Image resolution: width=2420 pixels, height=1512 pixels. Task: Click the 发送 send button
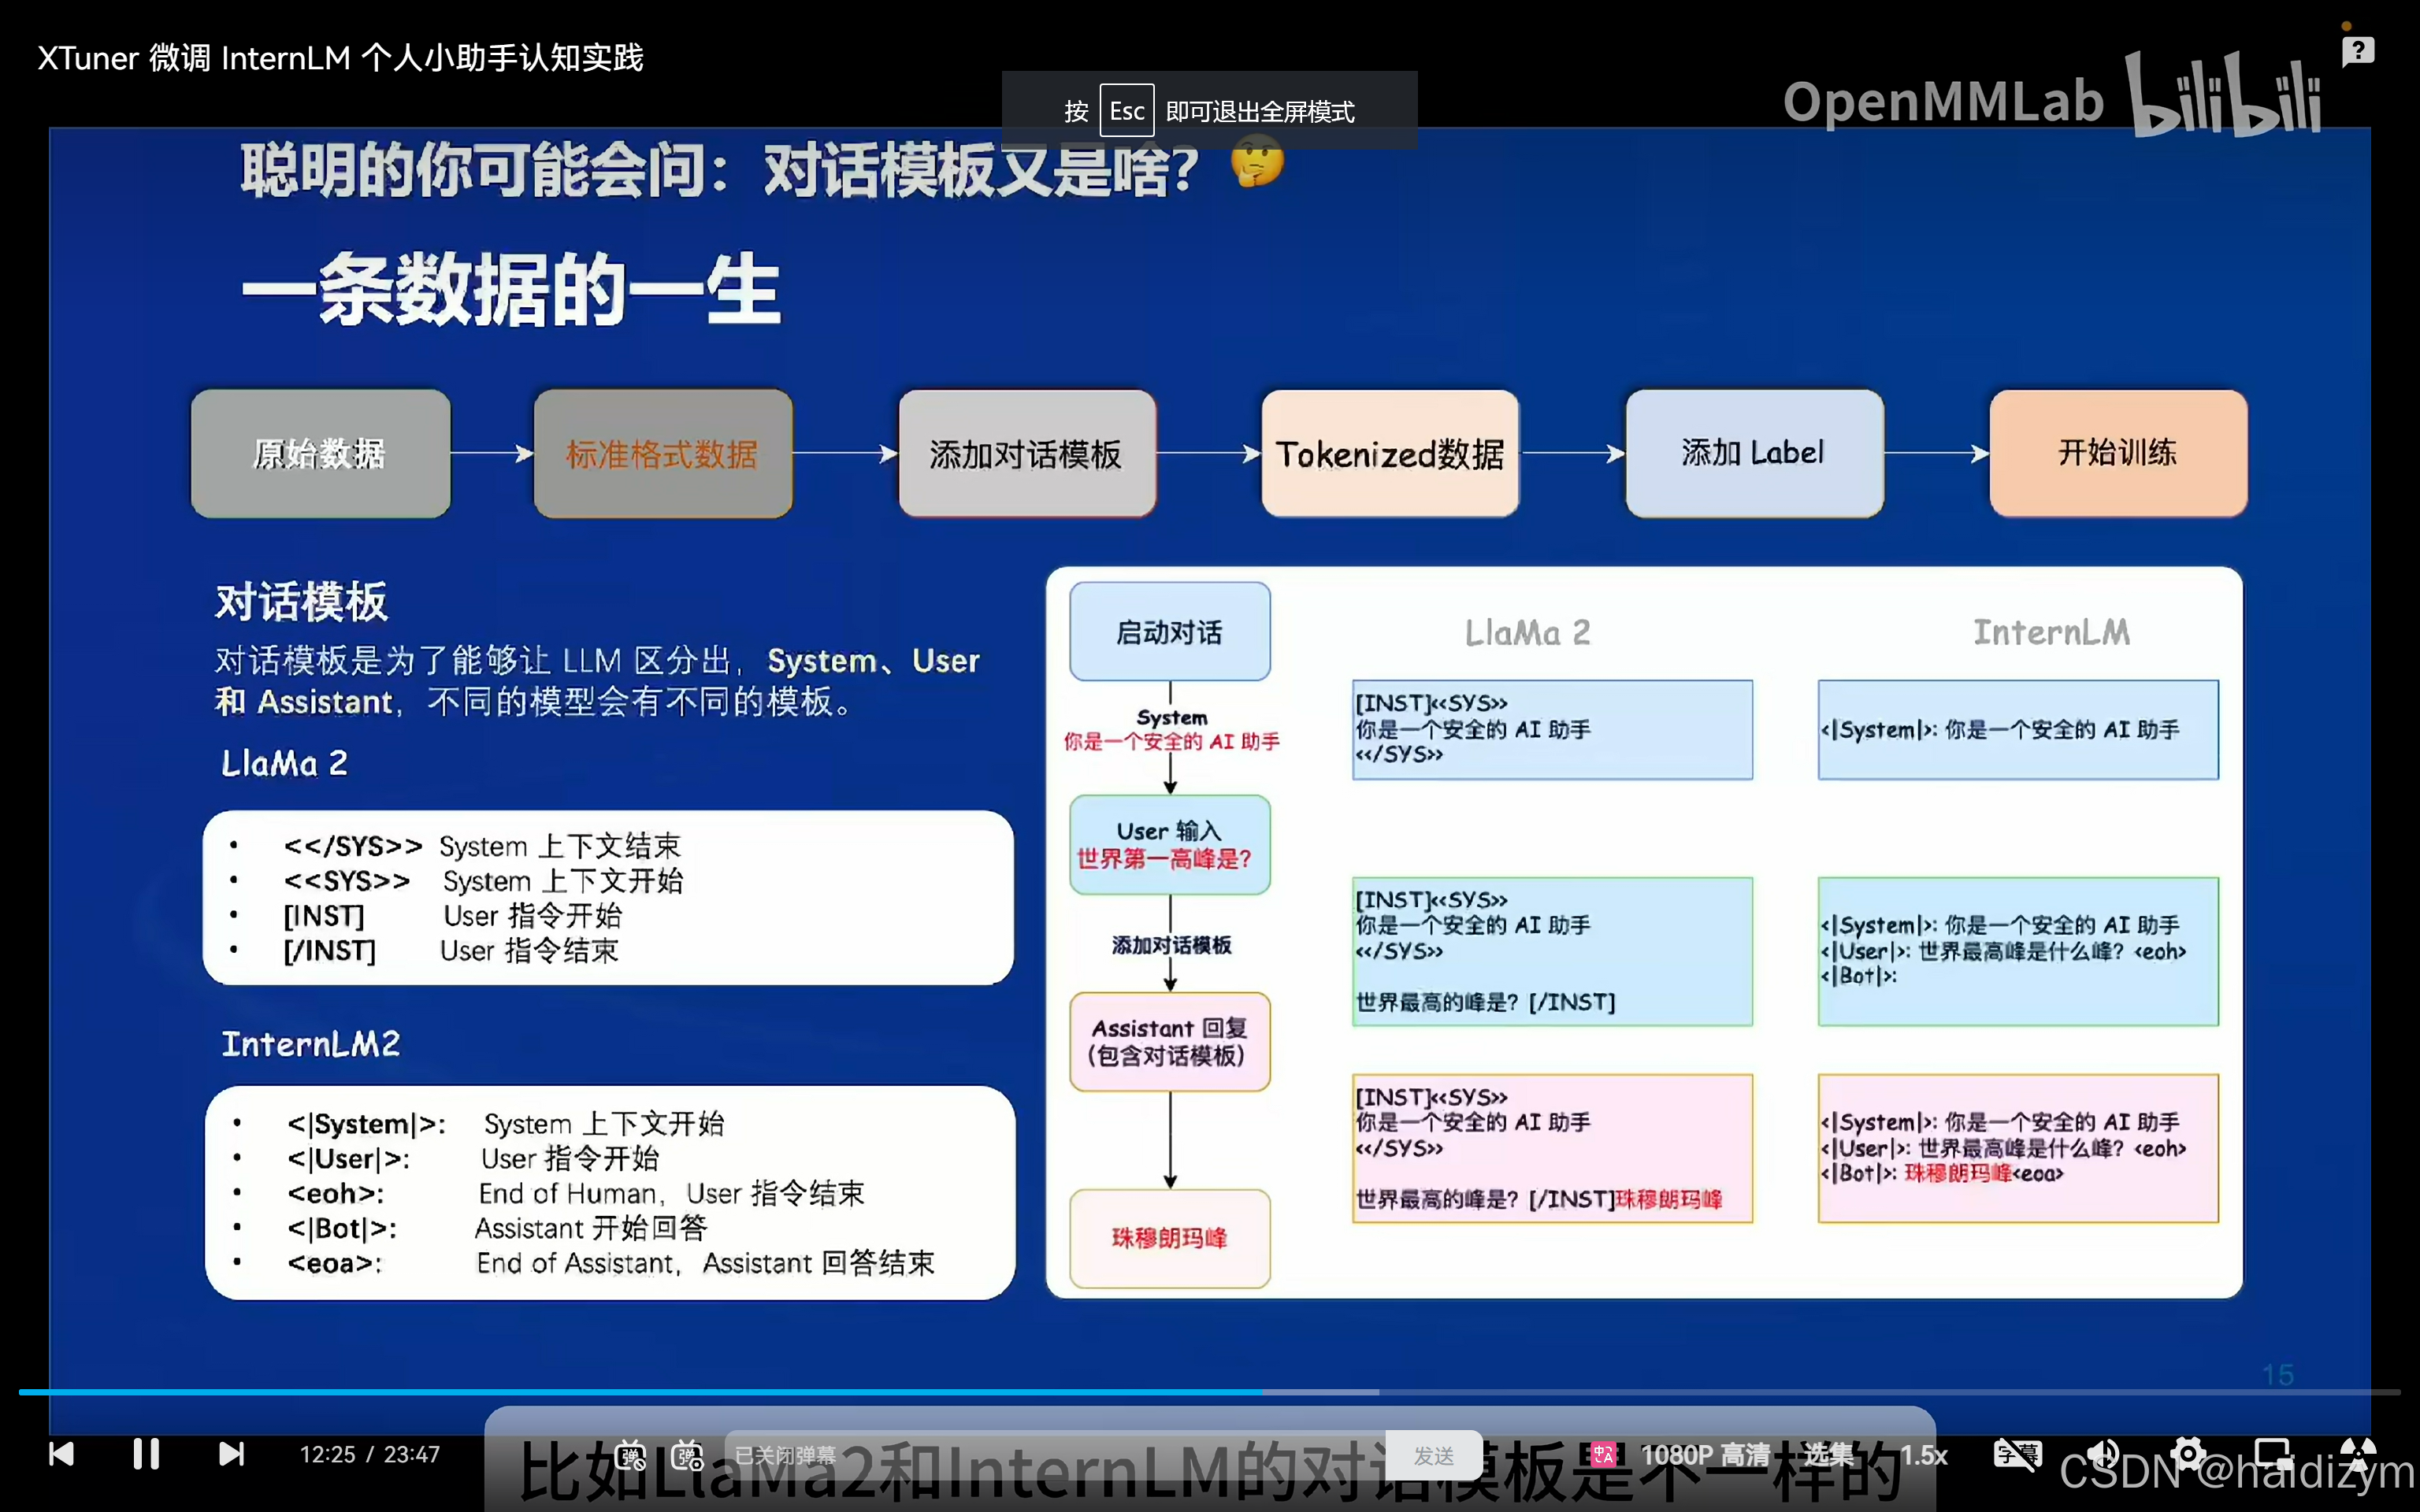(1434, 1455)
